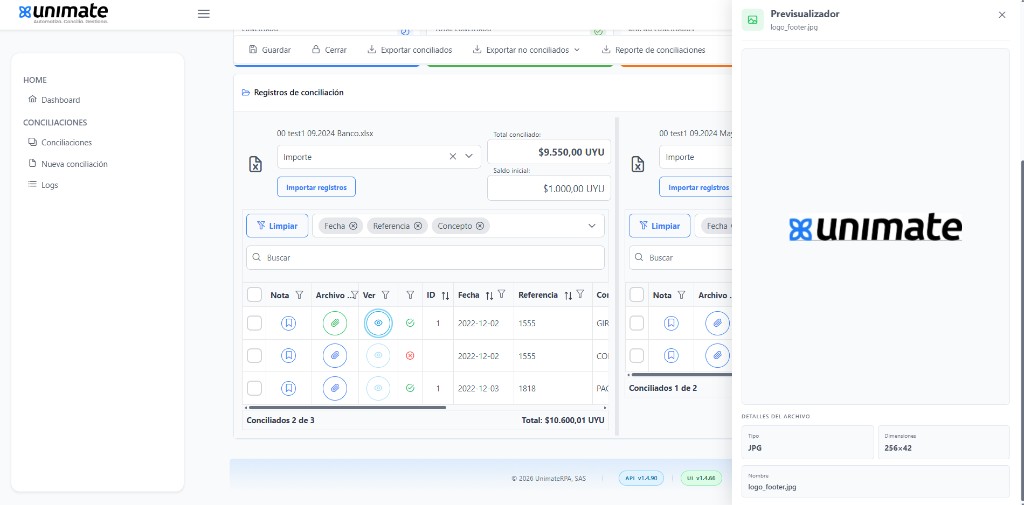Image resolution: width=1024 pixels, height=505 pixels.
Task: Click the right table horizontal scrollbar
Action: (x=680, y=375)
